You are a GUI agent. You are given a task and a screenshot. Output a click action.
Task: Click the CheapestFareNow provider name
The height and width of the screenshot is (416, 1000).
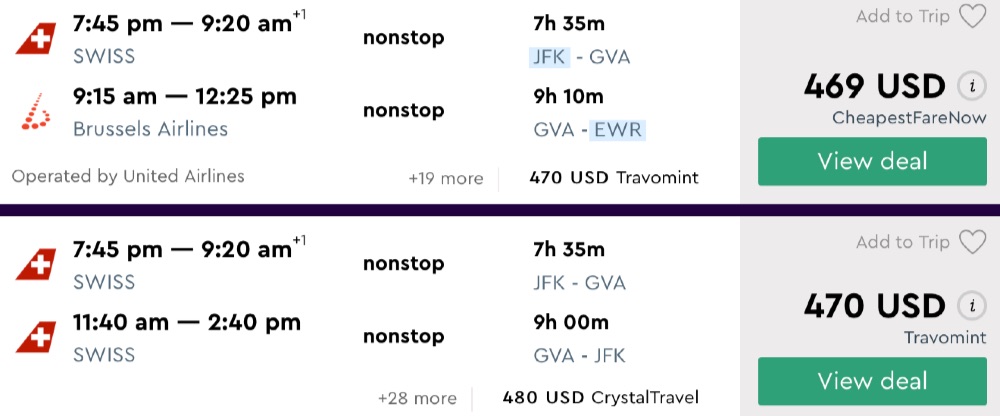[909, 118]
